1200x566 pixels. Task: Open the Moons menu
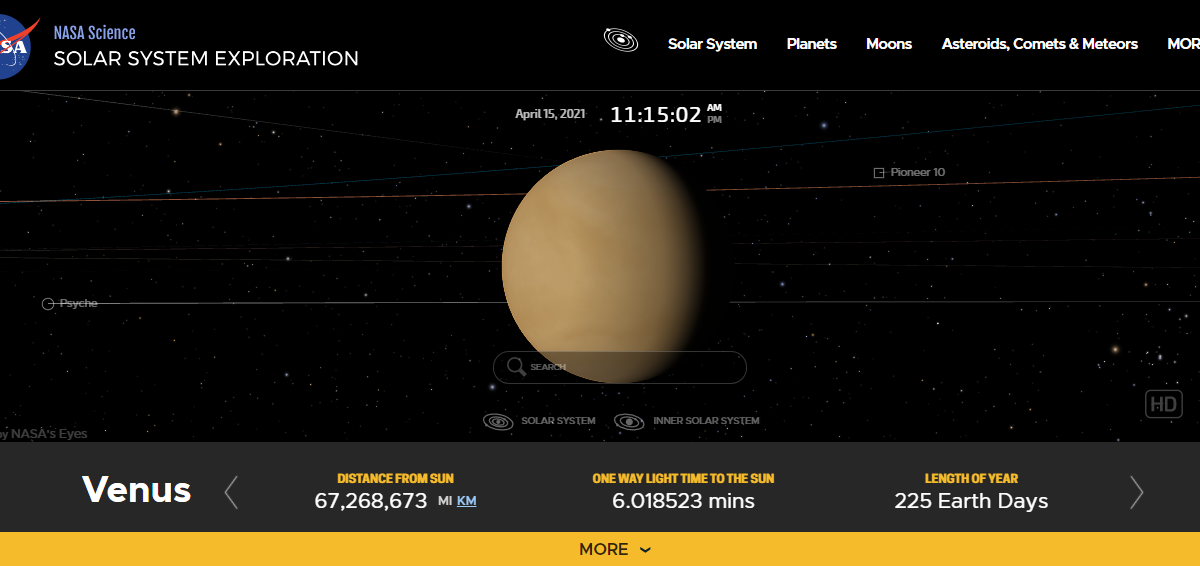[x=889, y=44]
